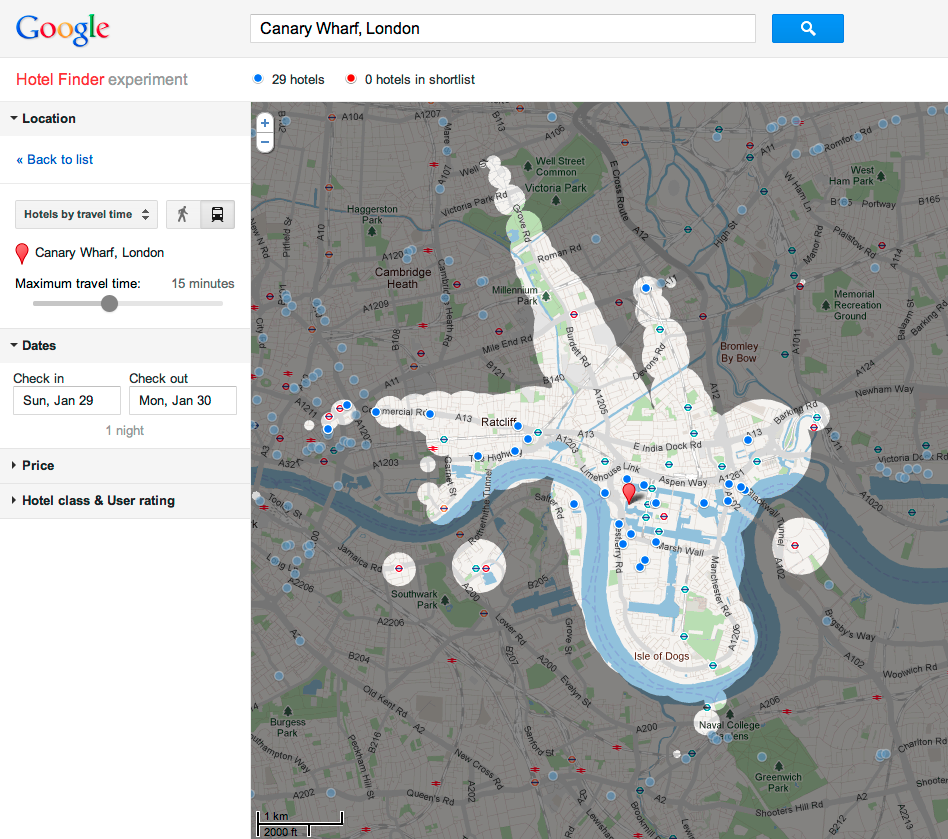Click the red pin beside Canary Wharf text
Viewport: 948px width, 839px height.
(x=22, y=253)
